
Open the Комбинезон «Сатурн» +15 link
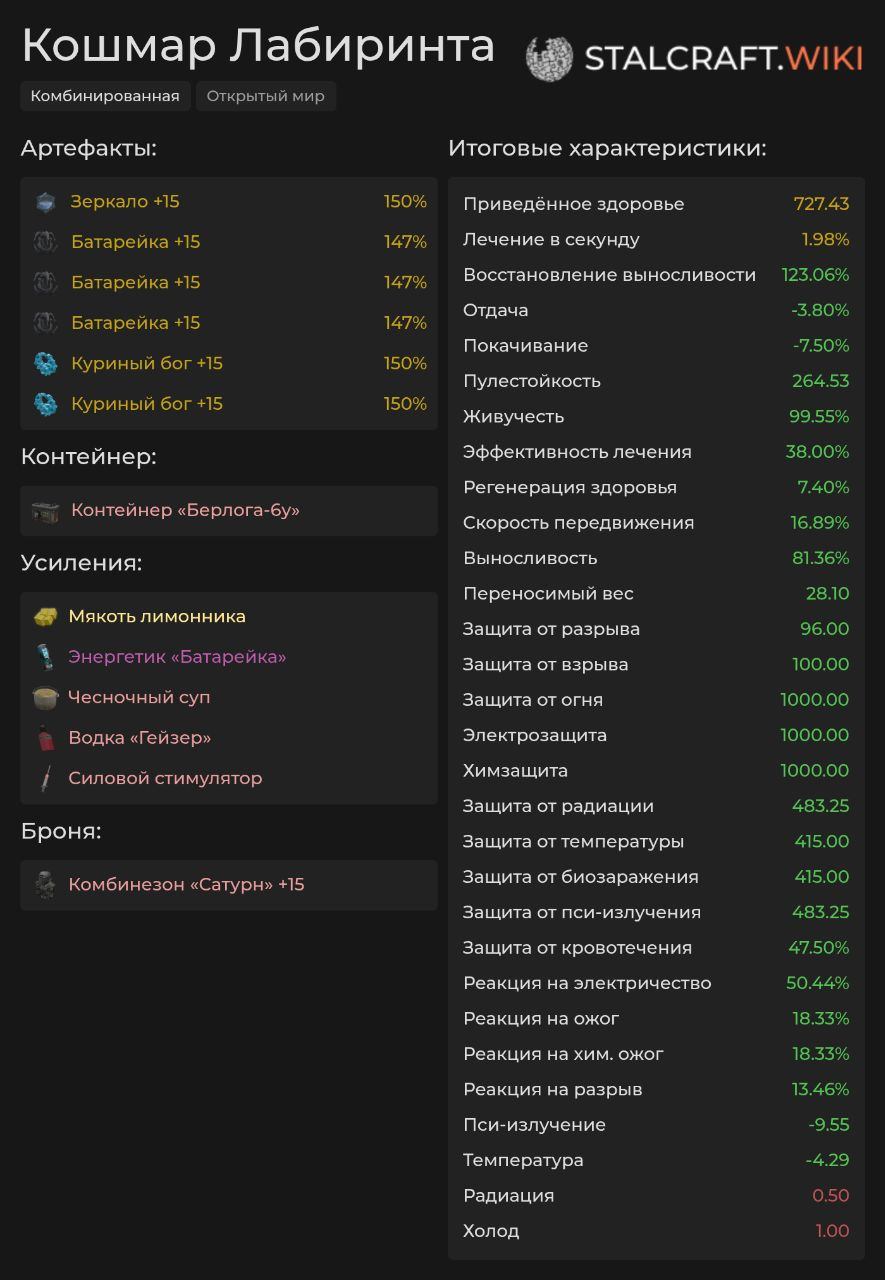pyautogui.click(x=186, y=885)
